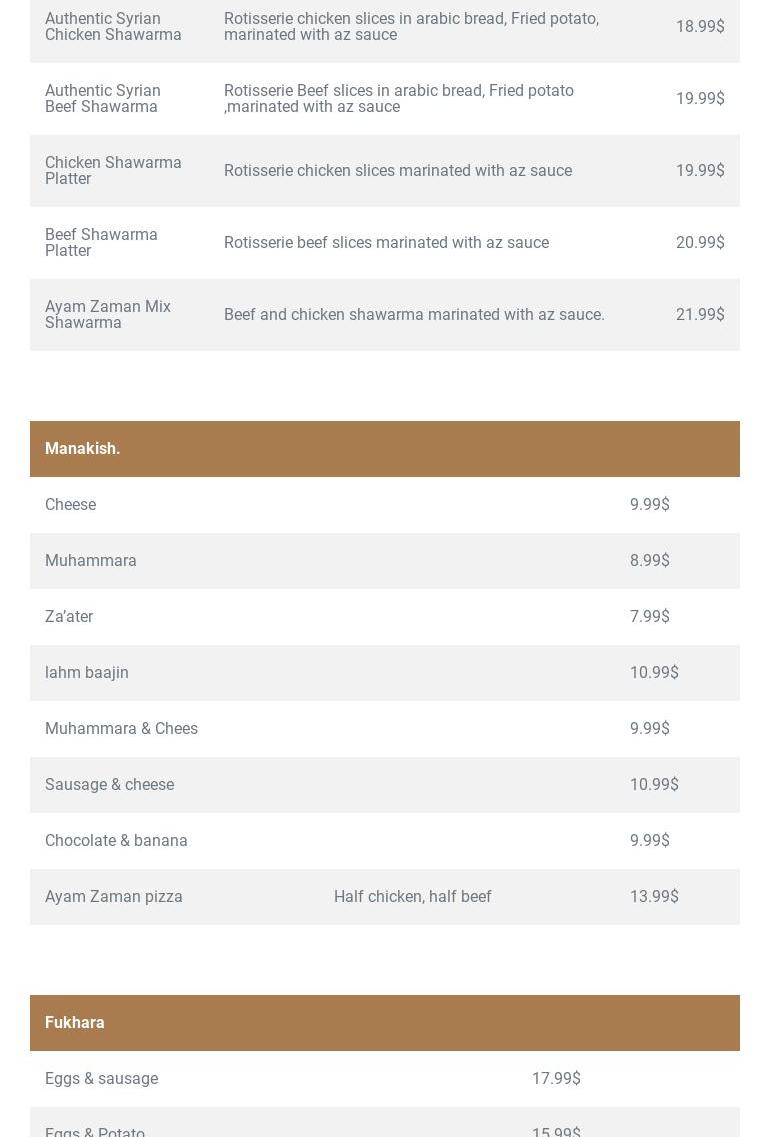Click the Half chicken, half beef description
This screenshot has width=770, height=1137.
coord(412,897)
